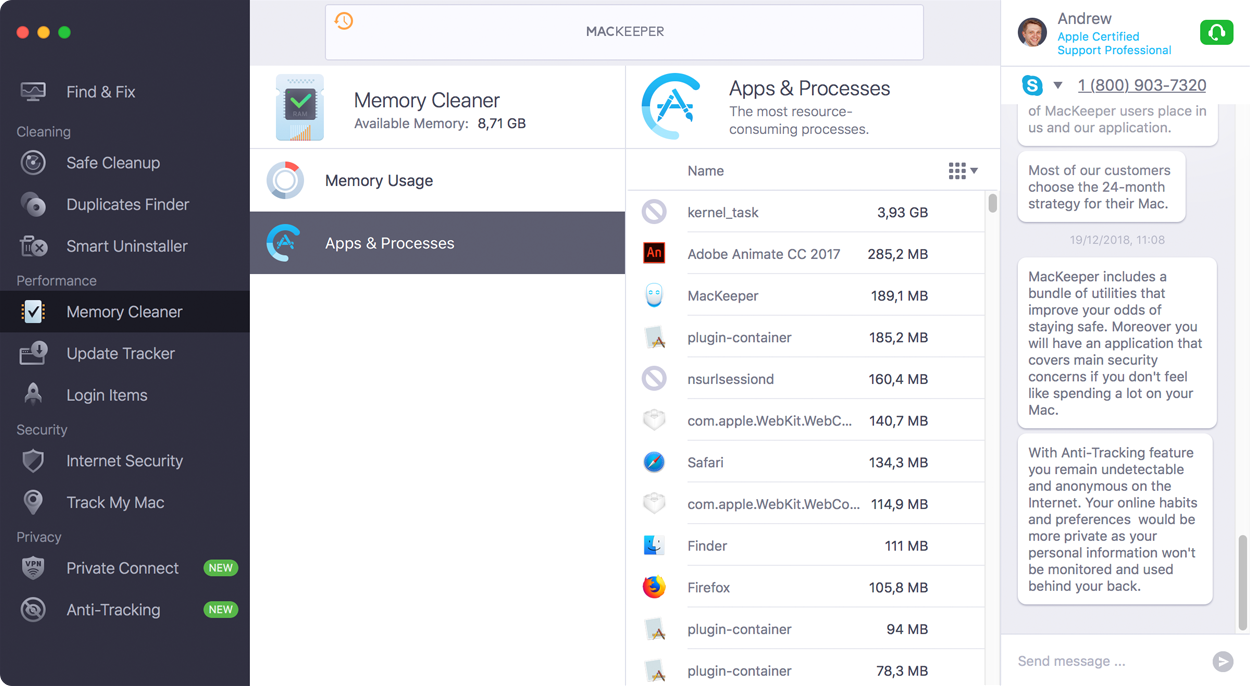Viewport: 1250px width, 686px height.
Task: Open Login Items rocket icon
Action: click(33, 395)
